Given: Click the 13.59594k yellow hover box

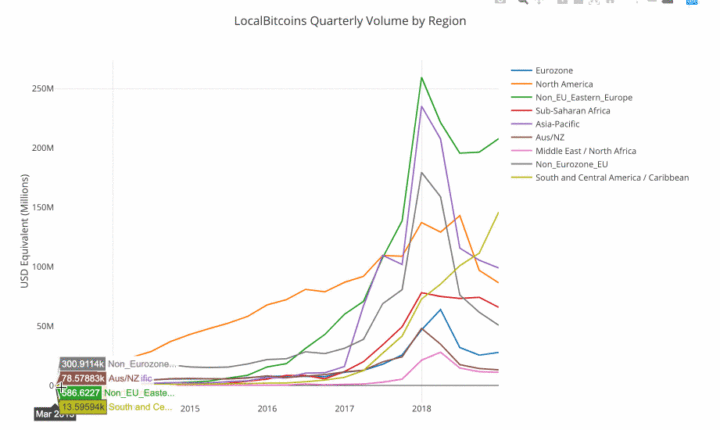Looking at the screenshot, I should [83, 407].
